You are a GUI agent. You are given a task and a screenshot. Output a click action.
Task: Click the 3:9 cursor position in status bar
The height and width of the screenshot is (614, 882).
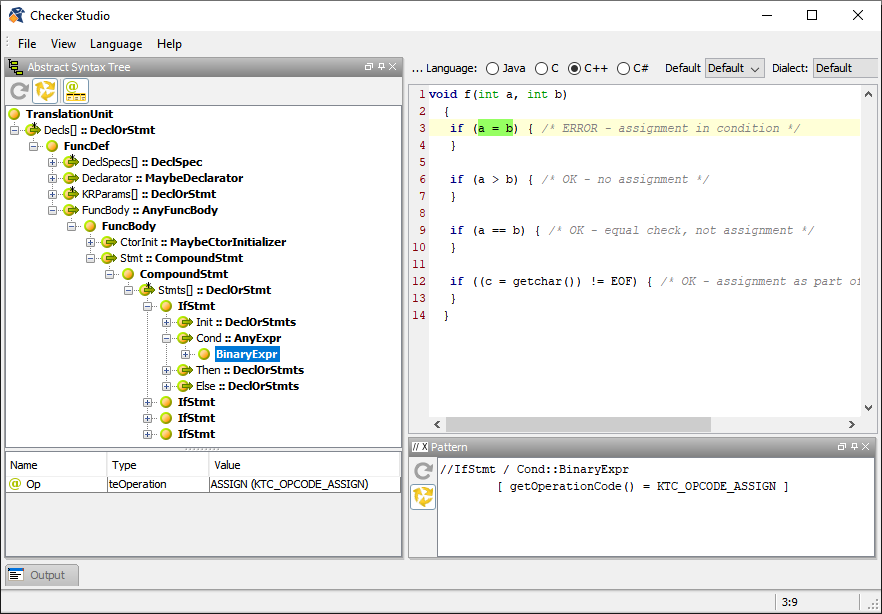[x=790, y=602]
